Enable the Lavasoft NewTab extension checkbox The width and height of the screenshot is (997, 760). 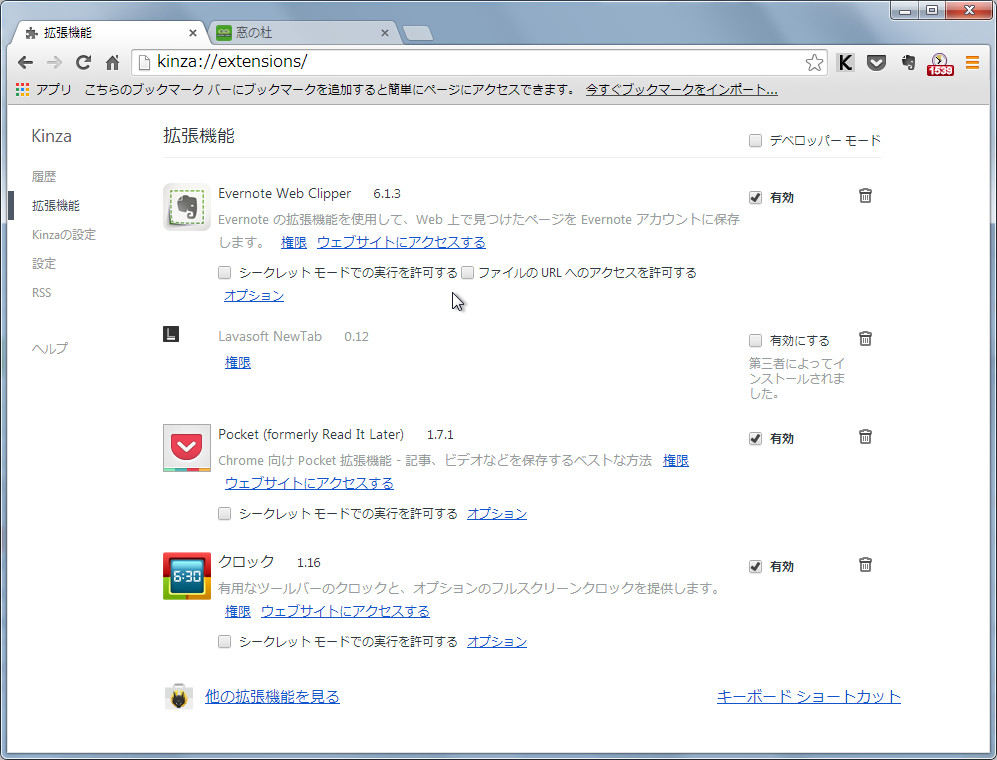tap(755, 339)
